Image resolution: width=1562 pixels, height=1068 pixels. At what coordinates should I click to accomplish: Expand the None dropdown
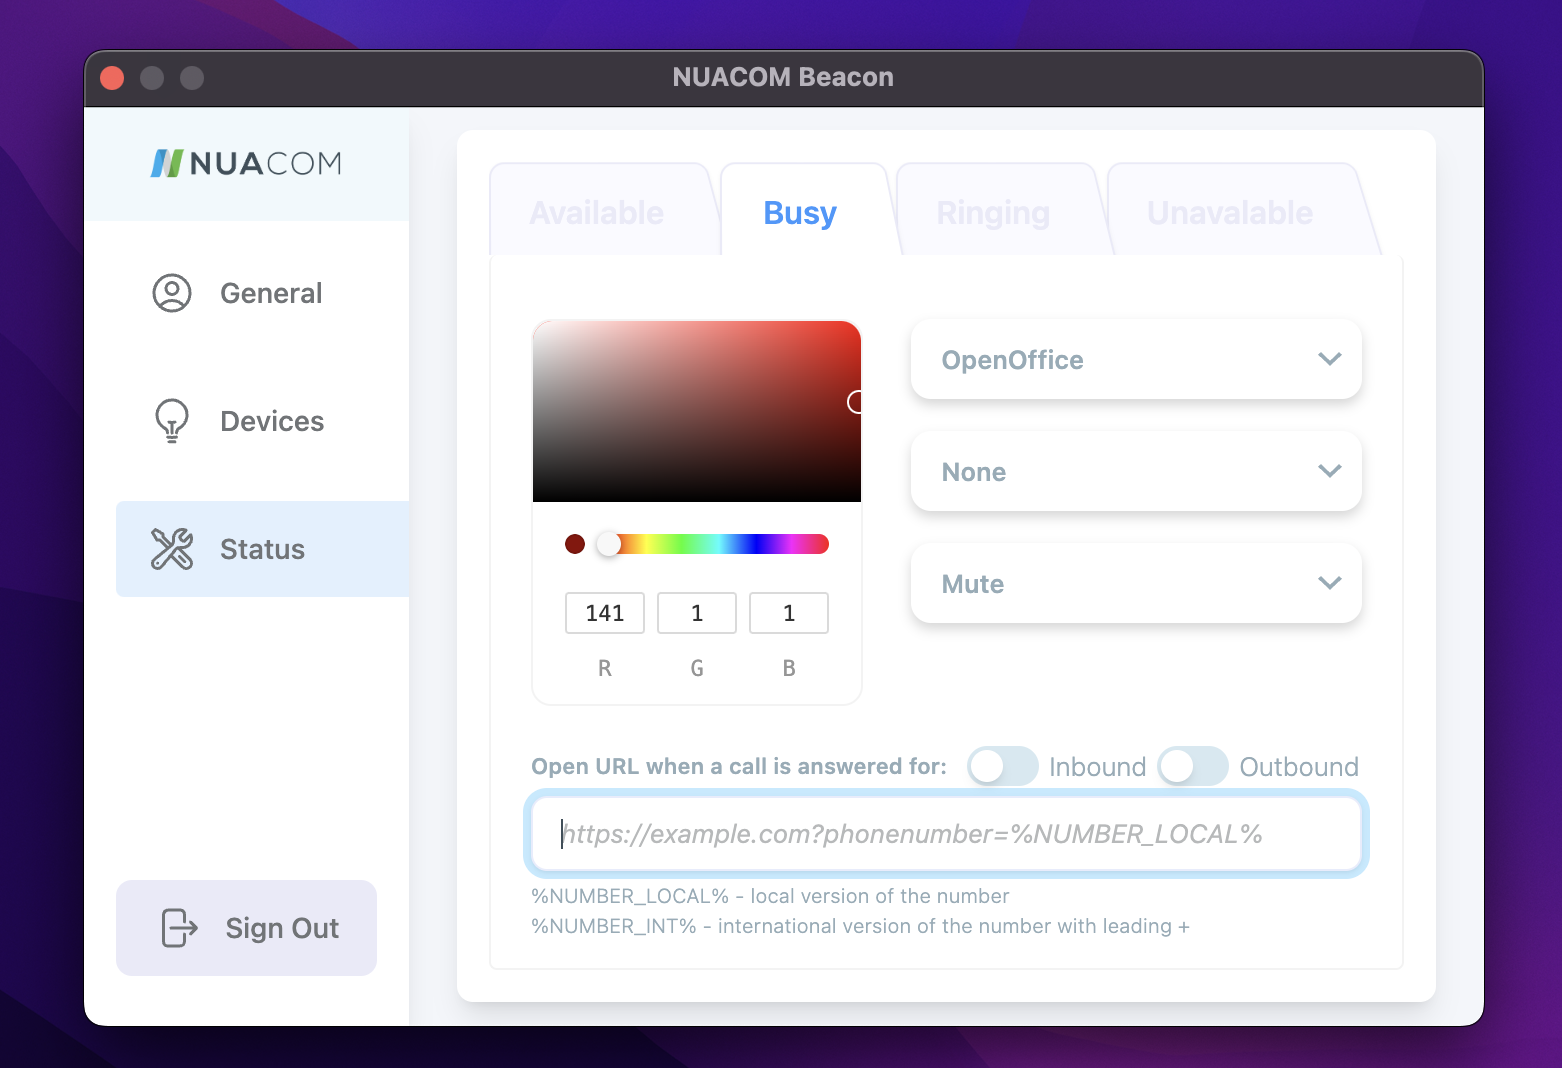[x=1136, y=471]
